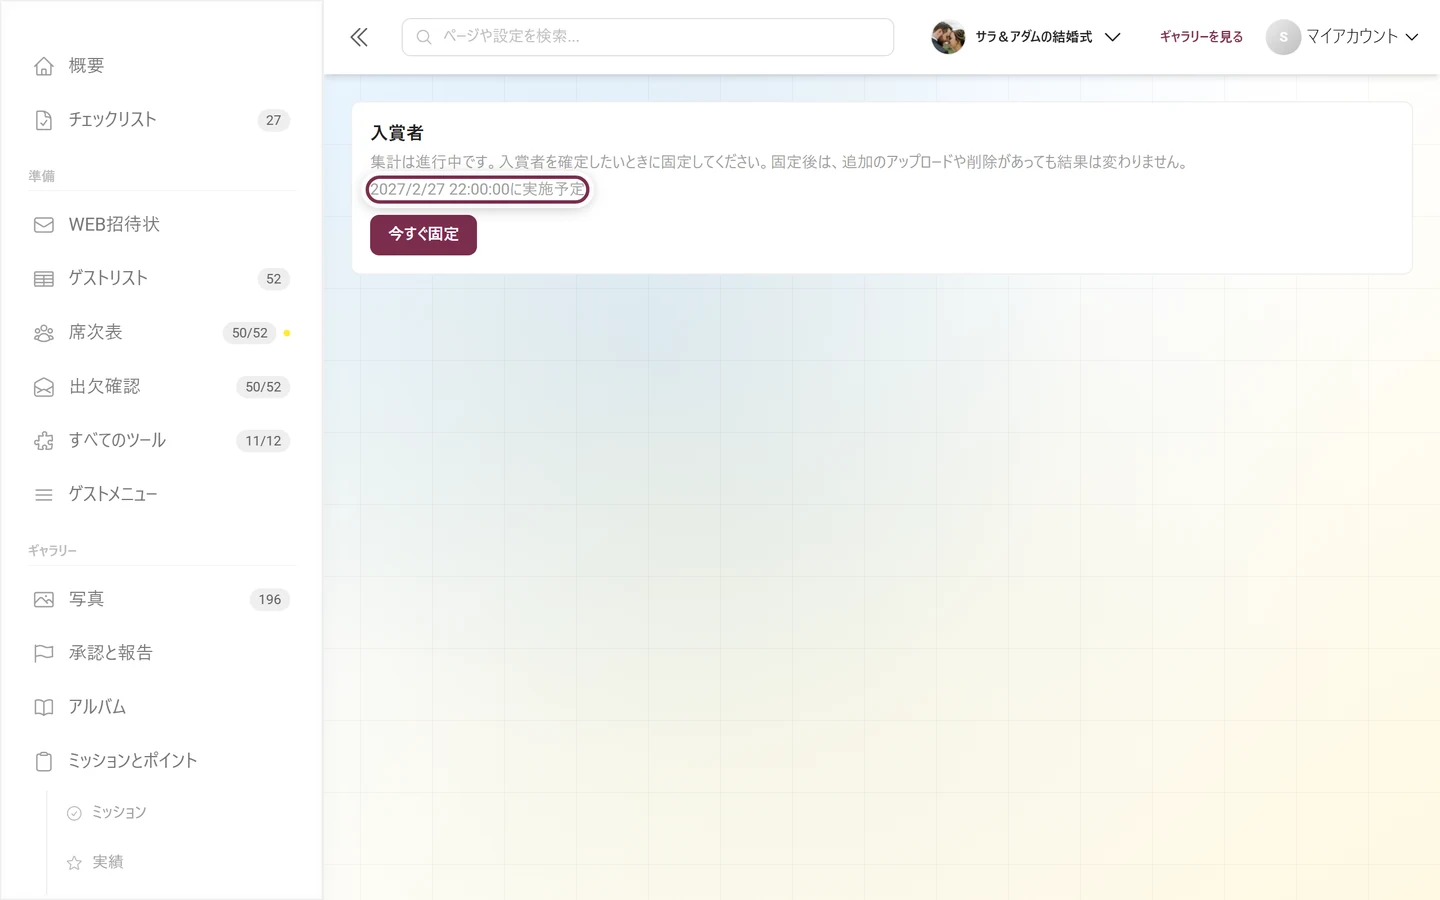Screen dimensions: 1440x900
Task: Click the magnifier icon in search box
Action: pos(424,37)
